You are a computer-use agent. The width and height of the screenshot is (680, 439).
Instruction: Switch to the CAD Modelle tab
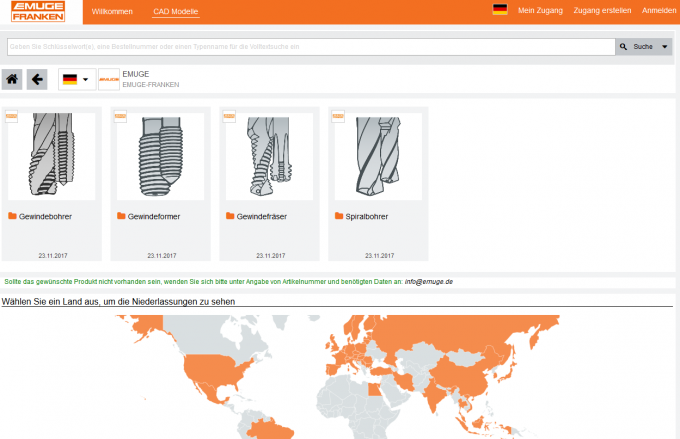(175, 11)
